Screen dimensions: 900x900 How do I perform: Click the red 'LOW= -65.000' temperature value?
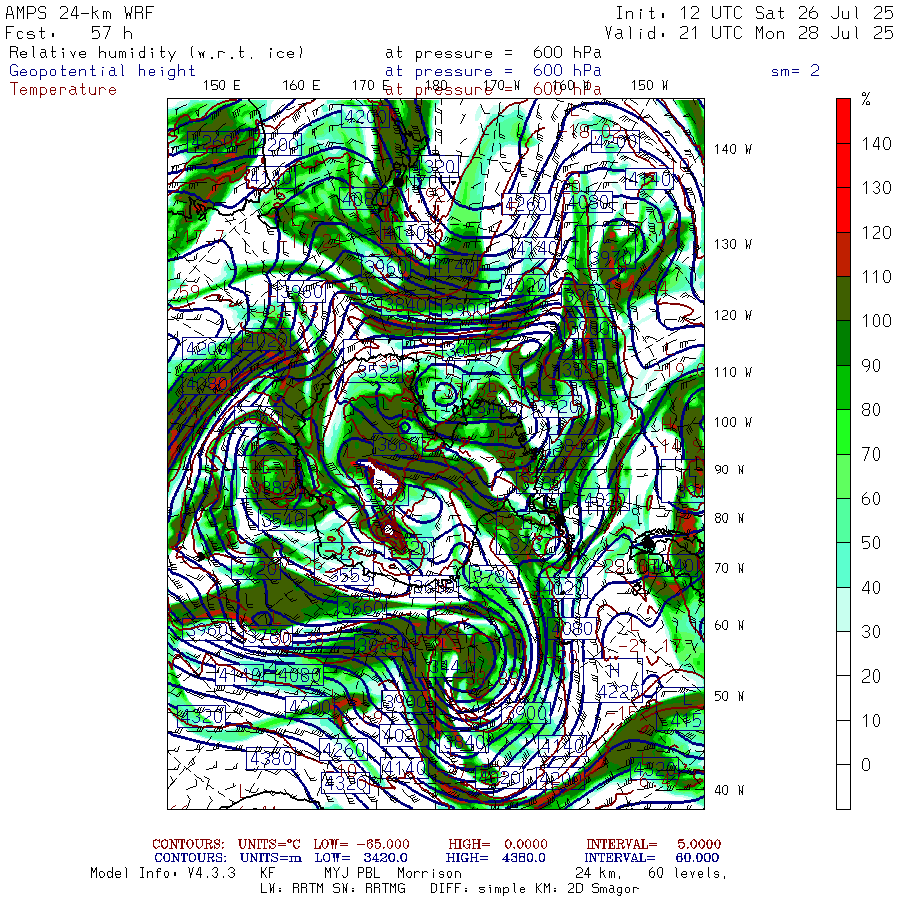[362, 844]
